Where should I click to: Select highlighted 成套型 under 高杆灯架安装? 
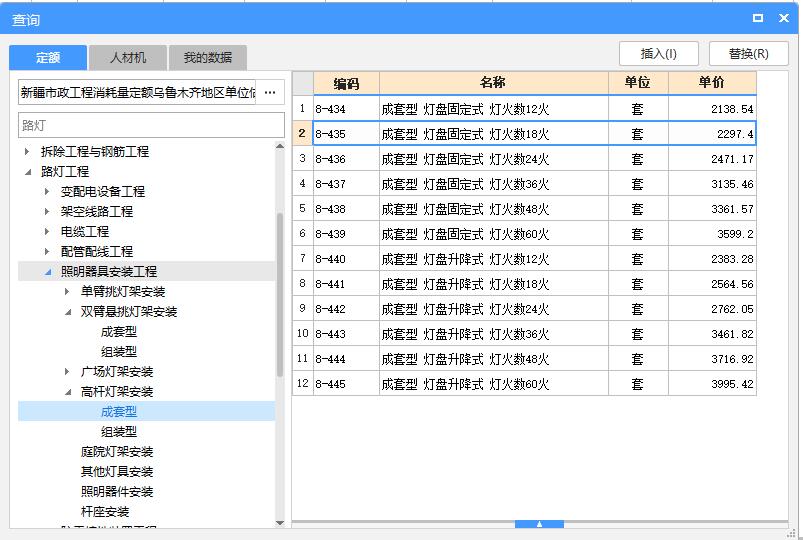tap(119, 411)
